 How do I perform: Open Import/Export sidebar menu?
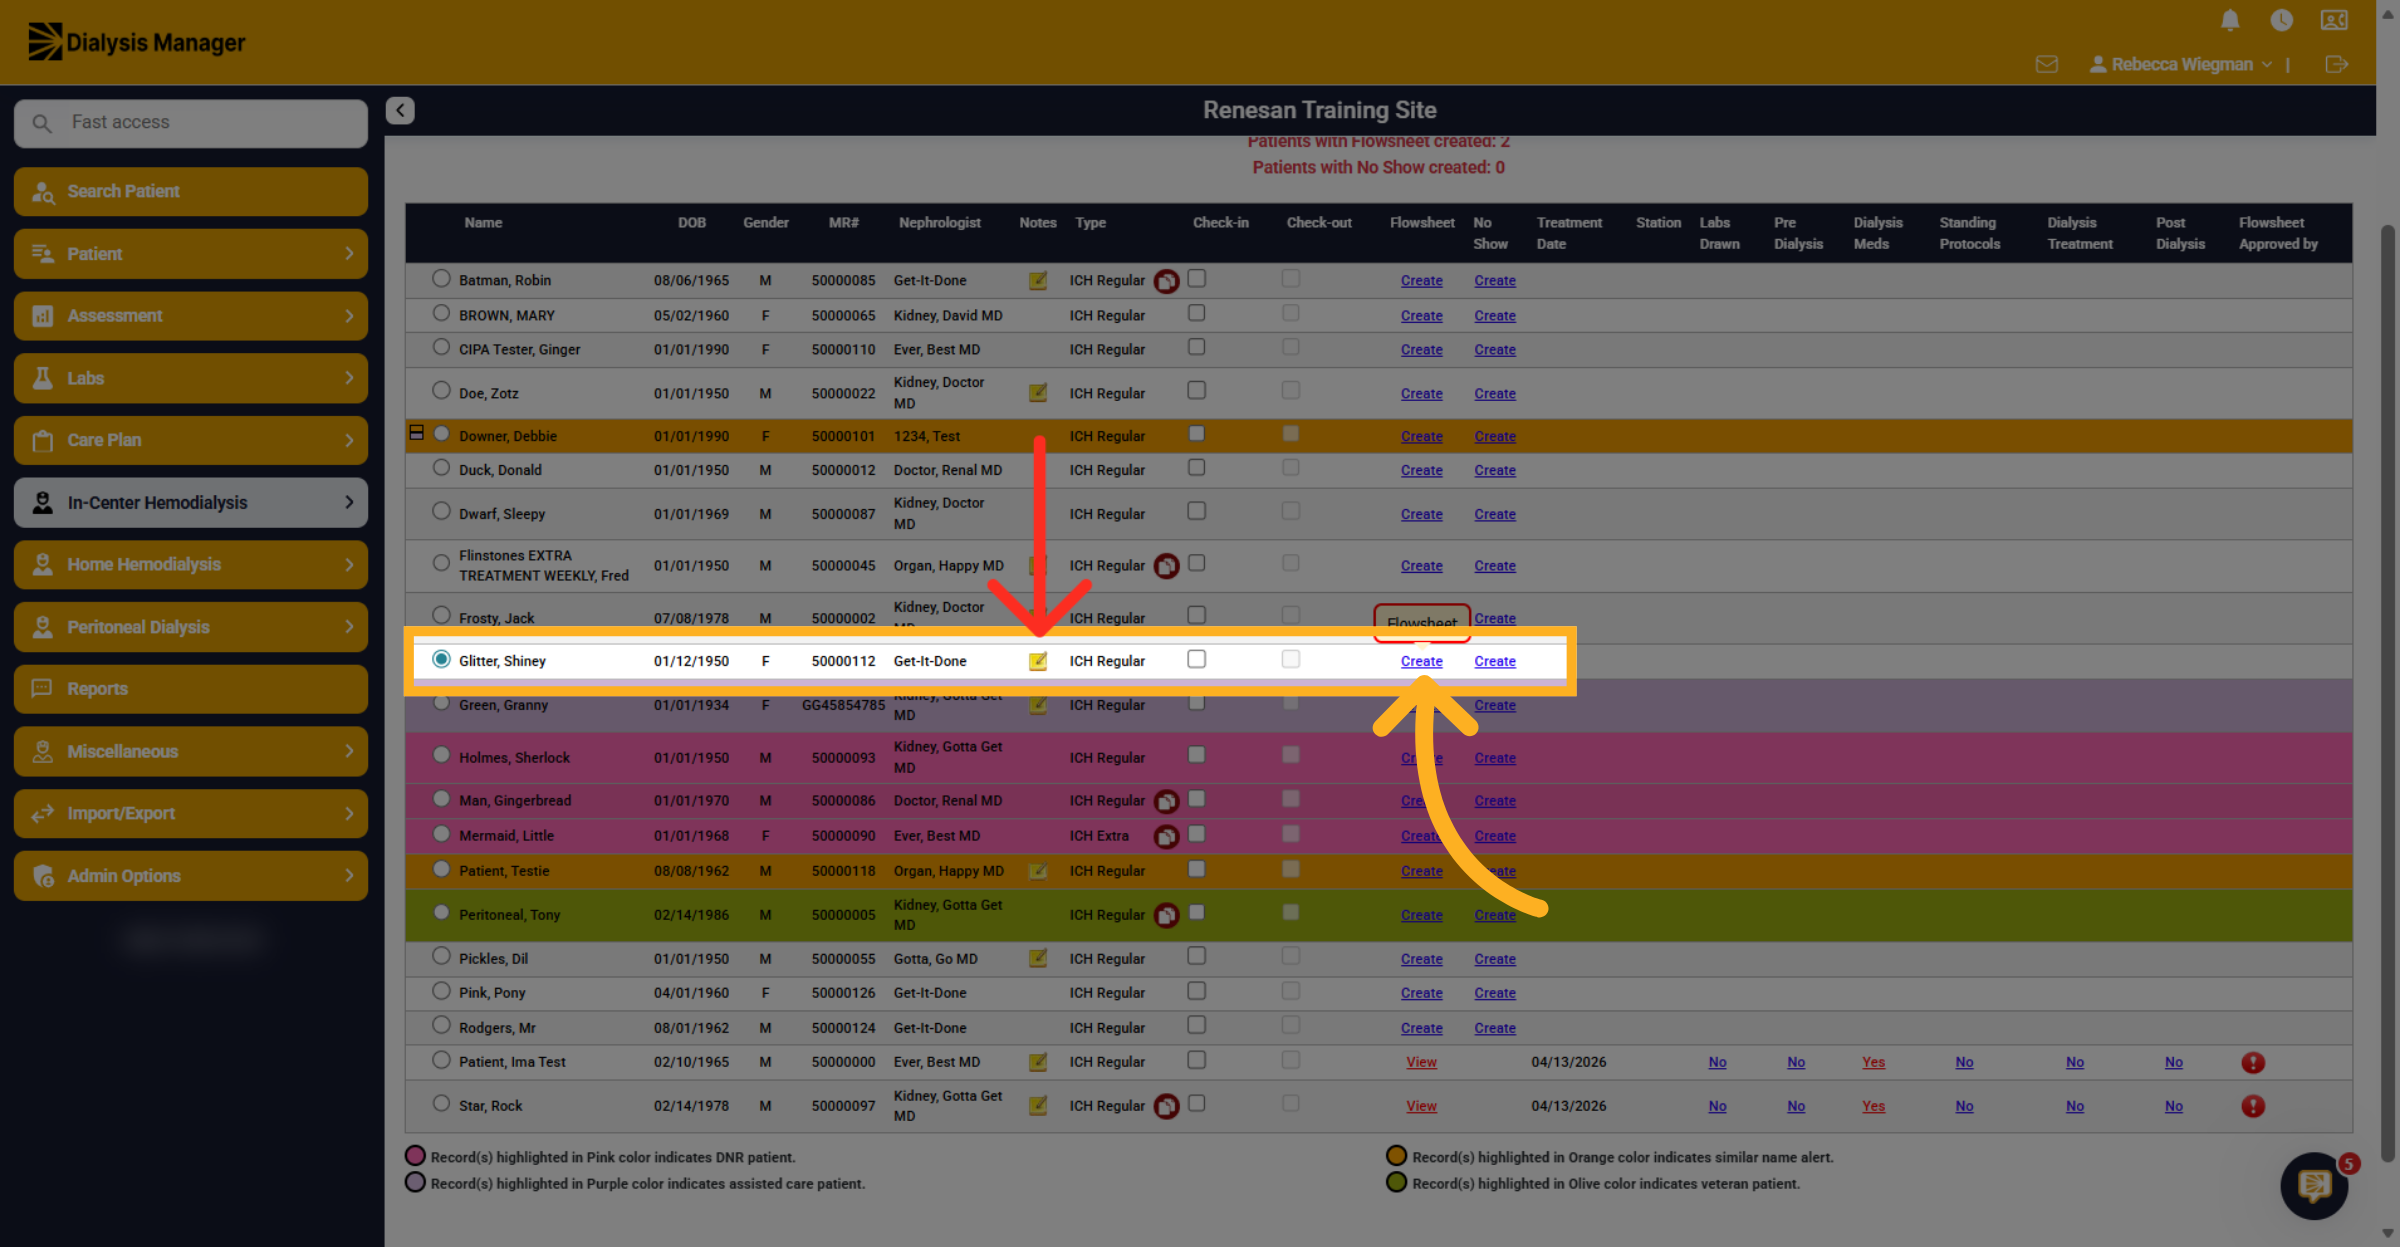coord(191,814)
